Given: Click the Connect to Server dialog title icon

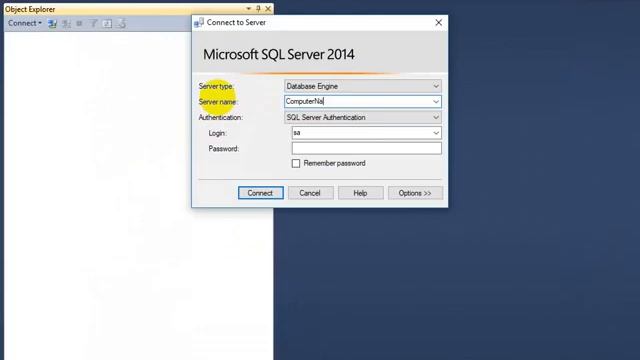Looking at the screenshot, I should 199,22.
